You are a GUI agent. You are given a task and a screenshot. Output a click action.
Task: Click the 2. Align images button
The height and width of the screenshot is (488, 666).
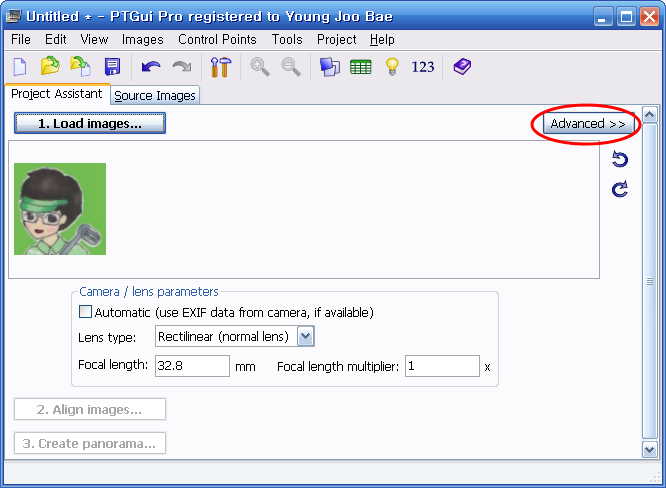click(90, 409)
